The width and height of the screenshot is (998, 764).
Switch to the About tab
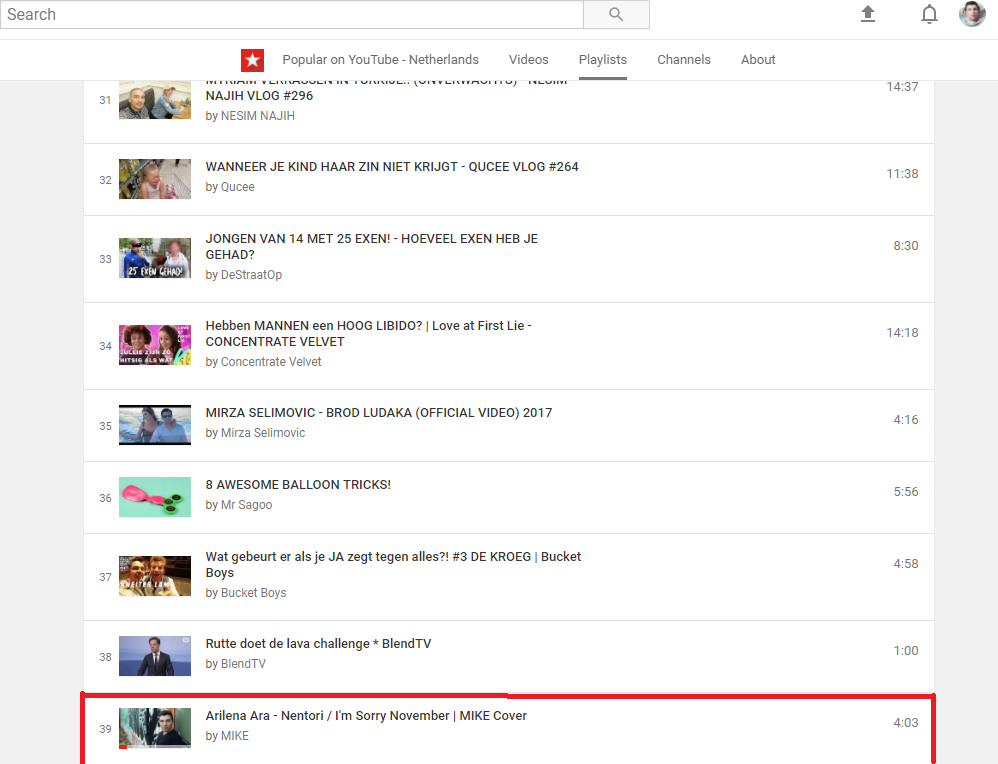coord(758,60)
